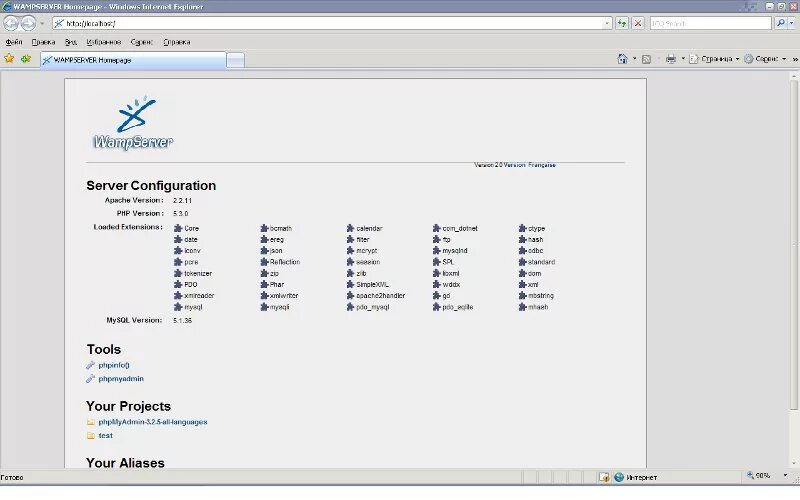This screenshot has width=800, height=500.
Task: Click the Version Française link
Action: (530, 165)
